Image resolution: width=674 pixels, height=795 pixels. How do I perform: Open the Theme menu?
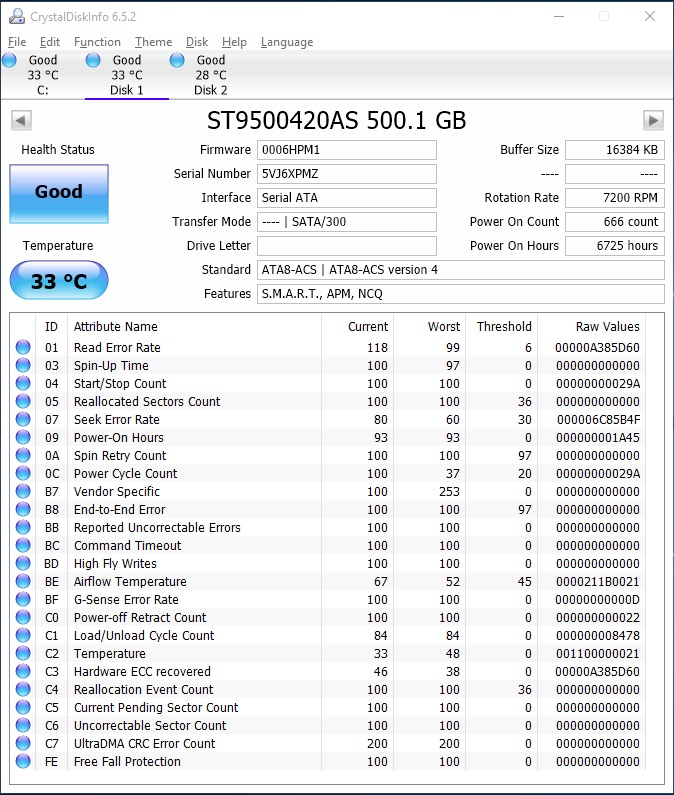[153, 42]
